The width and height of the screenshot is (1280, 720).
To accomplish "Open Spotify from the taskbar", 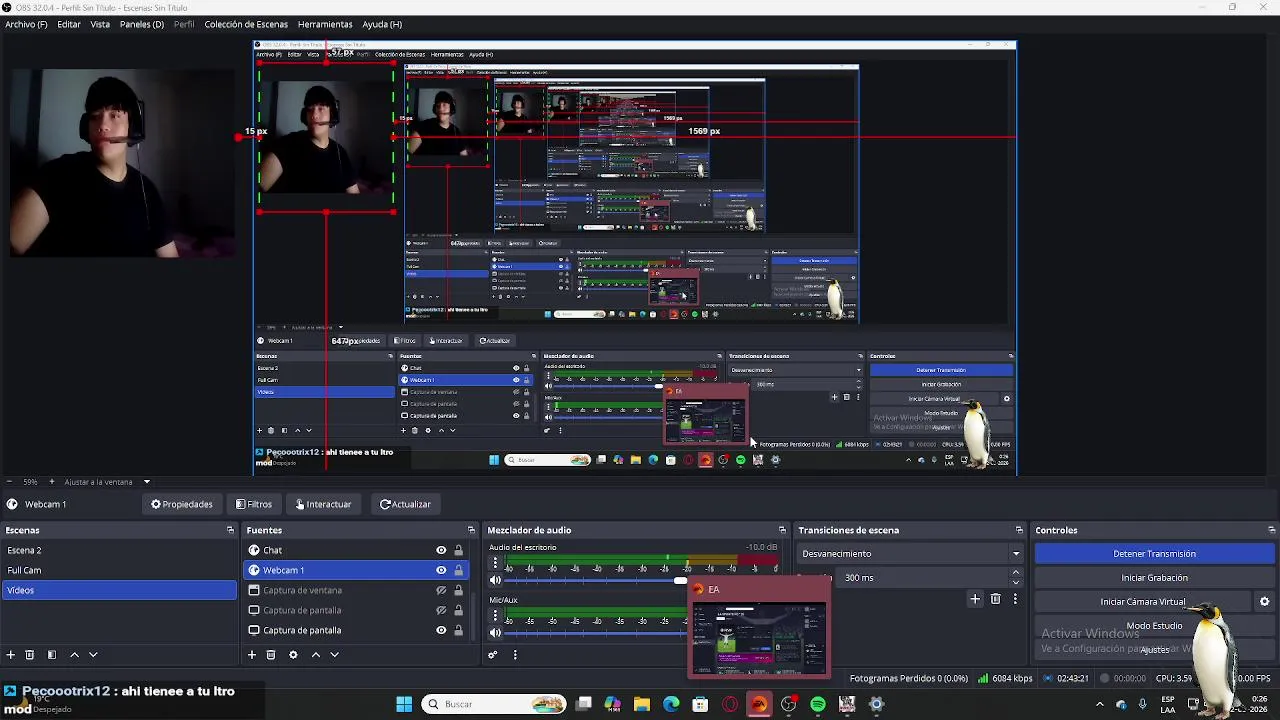I will (x=818, y=704).
